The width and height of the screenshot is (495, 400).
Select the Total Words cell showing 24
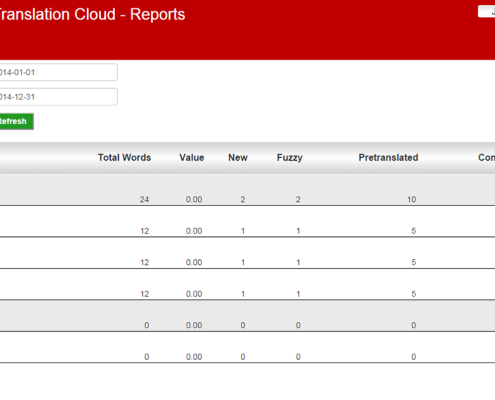[144, 199]
